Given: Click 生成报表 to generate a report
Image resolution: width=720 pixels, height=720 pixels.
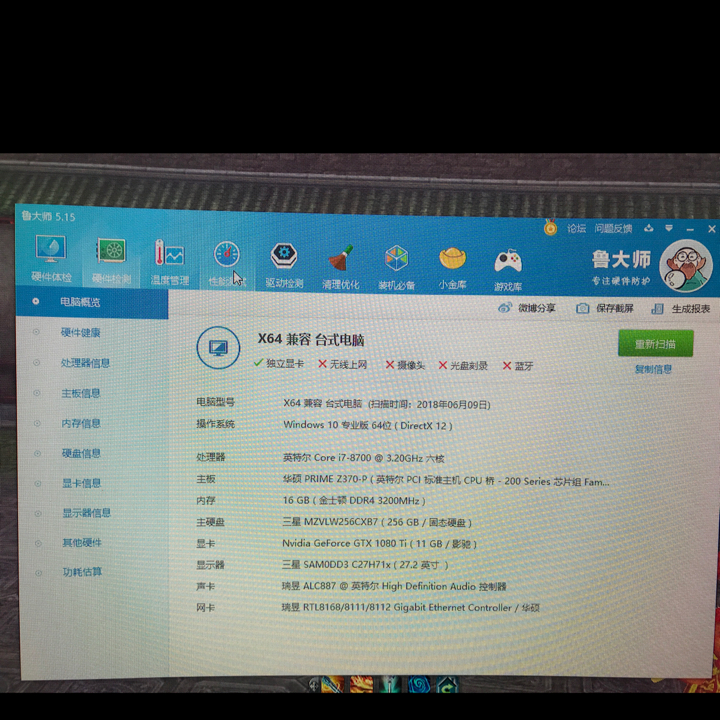Looking at the screenshot, I should point(681,309).
